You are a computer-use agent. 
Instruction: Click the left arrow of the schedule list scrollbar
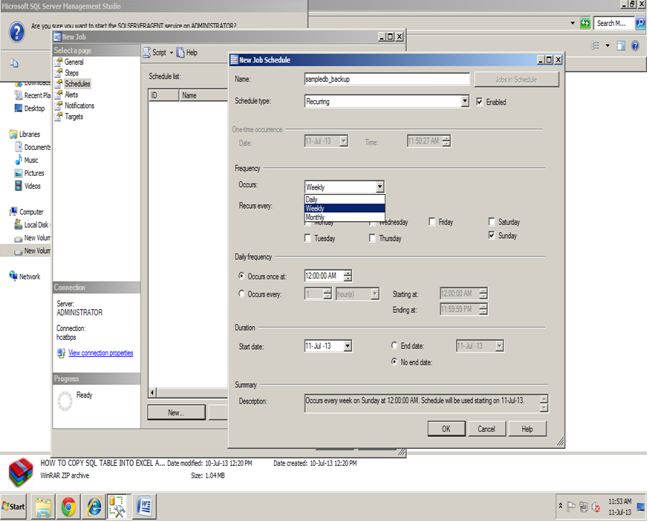click(x=153, y=392)
